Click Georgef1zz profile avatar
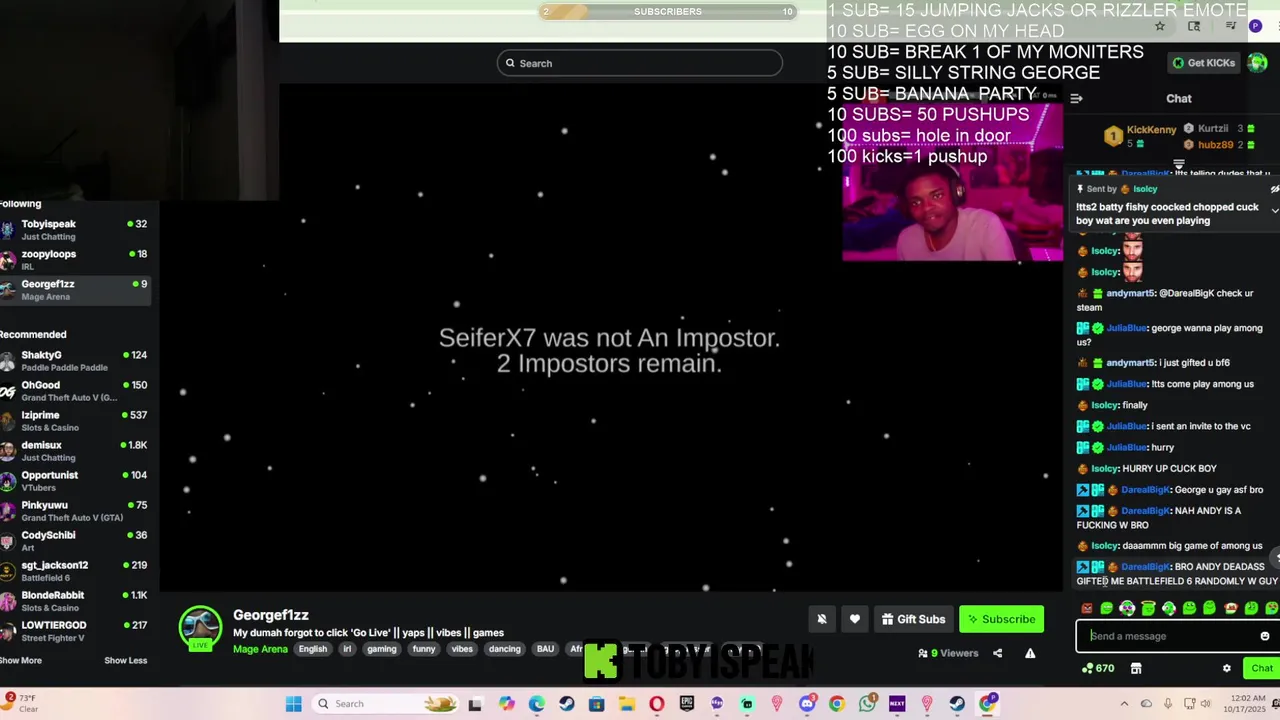Viewport: 1280px width, 720px height. click(200, 627)
